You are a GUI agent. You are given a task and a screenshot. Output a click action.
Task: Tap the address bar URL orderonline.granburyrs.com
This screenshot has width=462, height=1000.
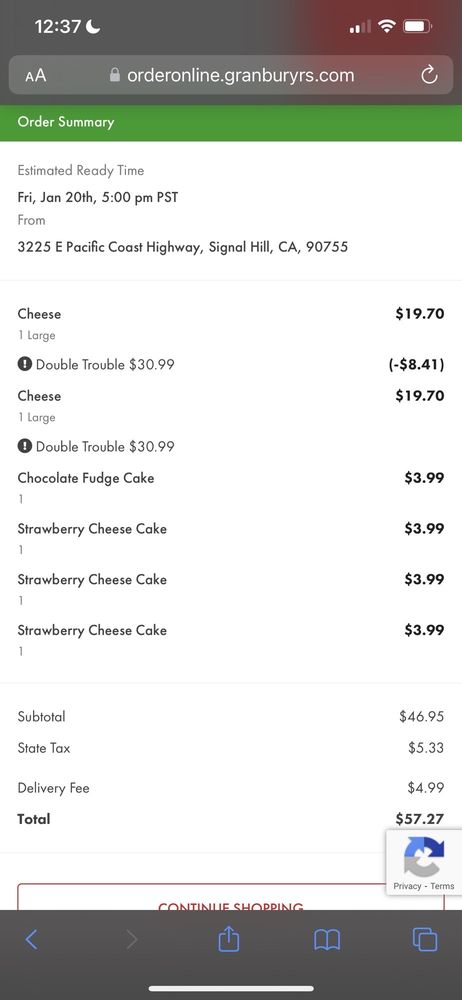click(240, 75)
